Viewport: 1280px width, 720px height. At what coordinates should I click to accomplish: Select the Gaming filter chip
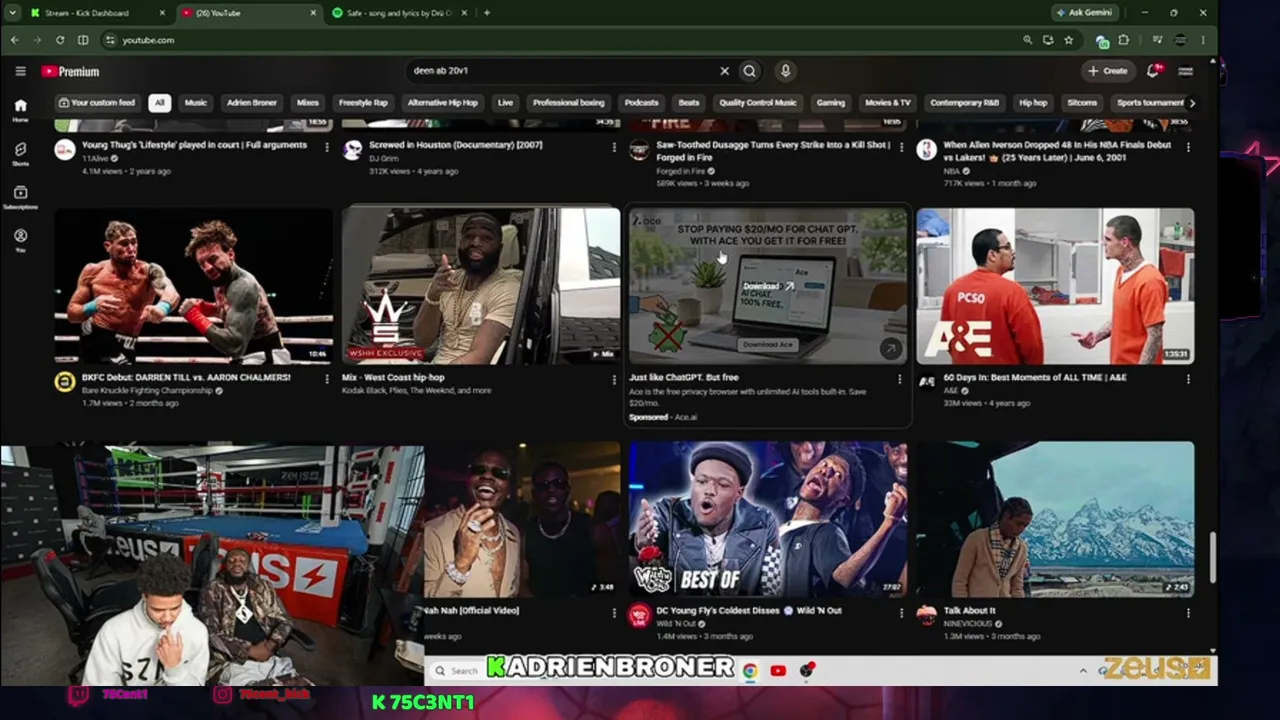coord(831,102)
